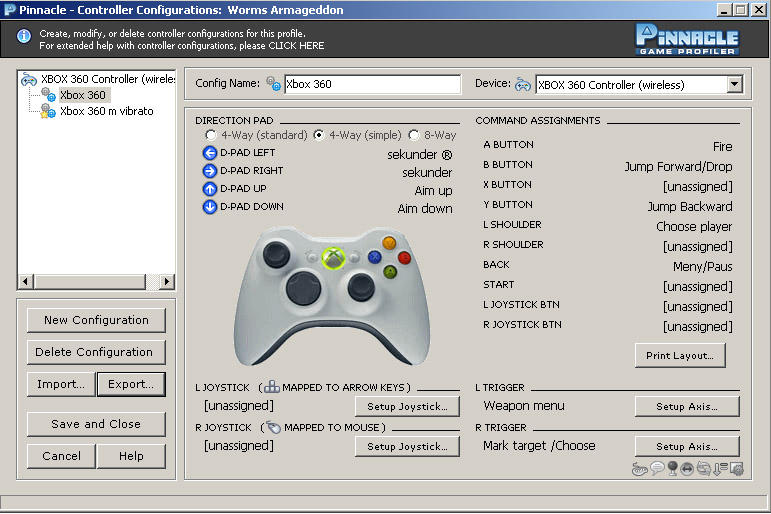The height and width of the screenshot is (514, 771).
Task: Click the Pinnacle Game Profiler logo
Action: point(687,39)
